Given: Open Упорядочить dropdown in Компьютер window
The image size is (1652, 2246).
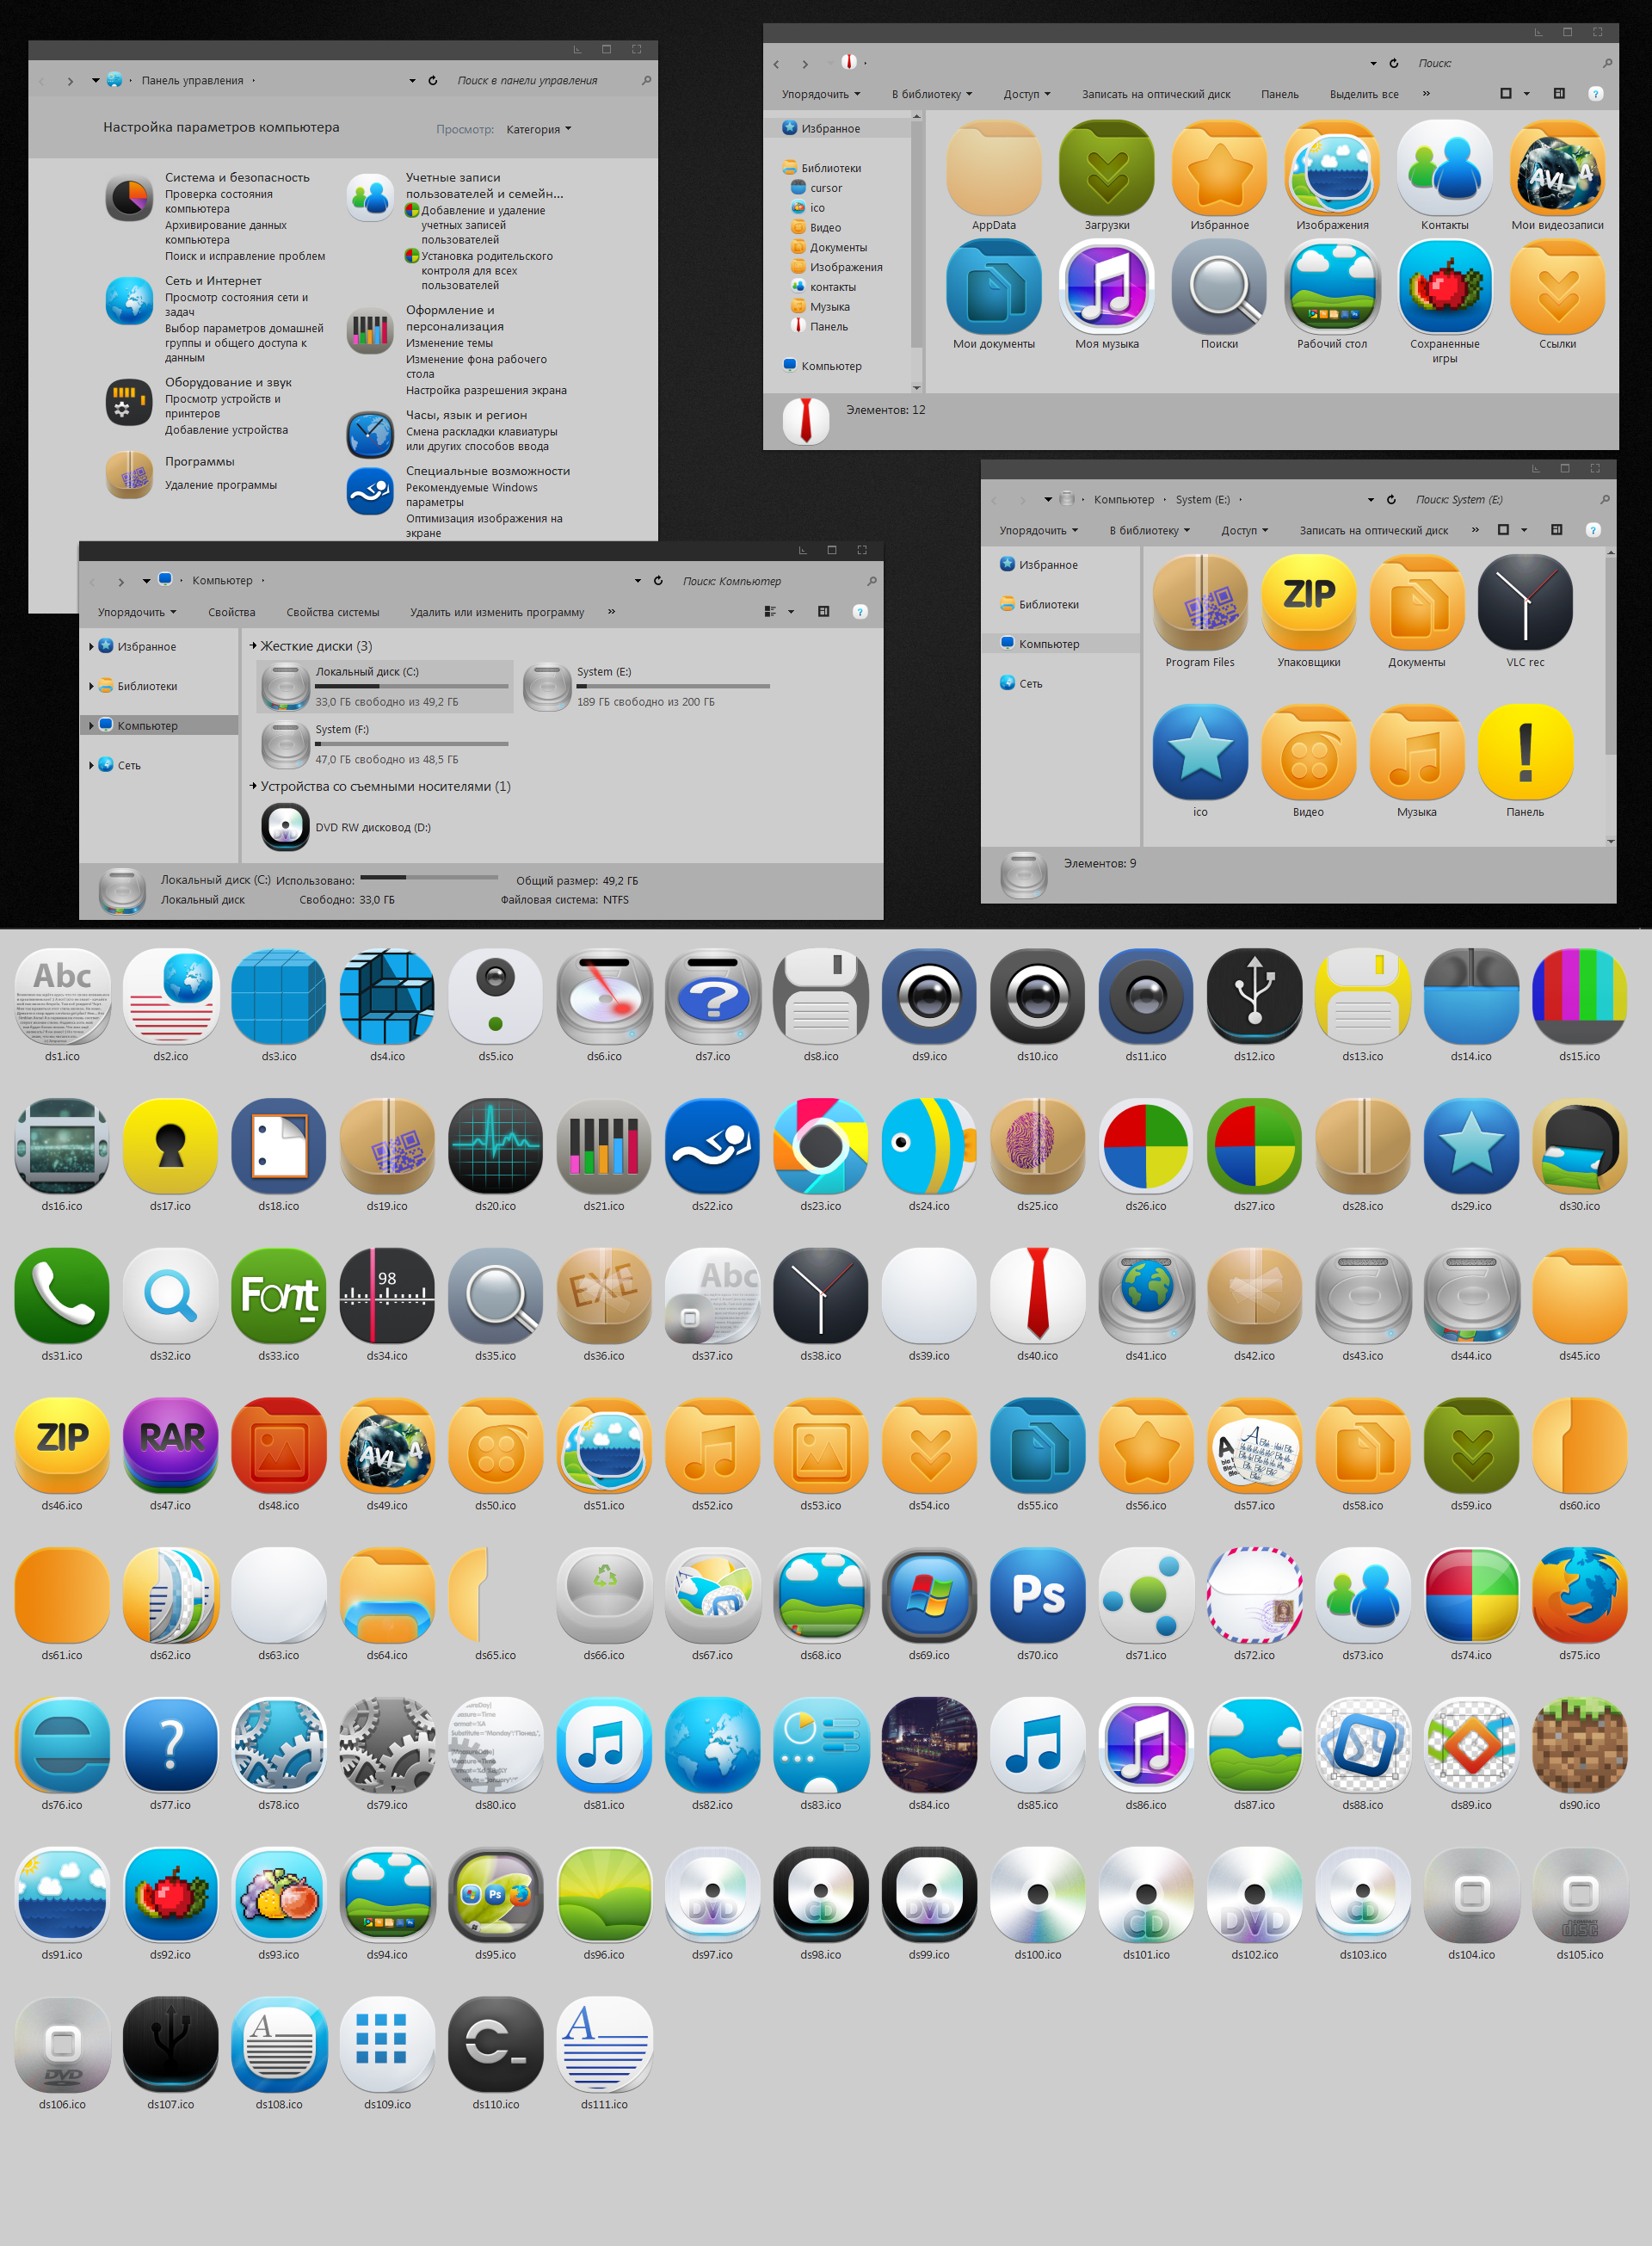Looking at the screenshot, I should (x=137, y=612).
